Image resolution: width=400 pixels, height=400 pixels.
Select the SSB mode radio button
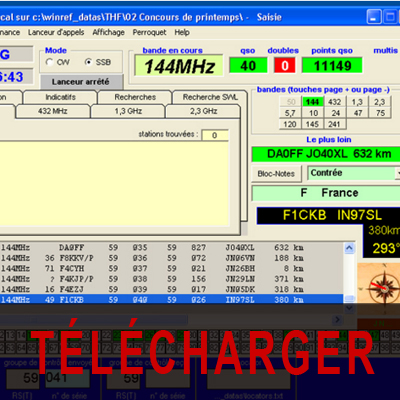point(88,62)
